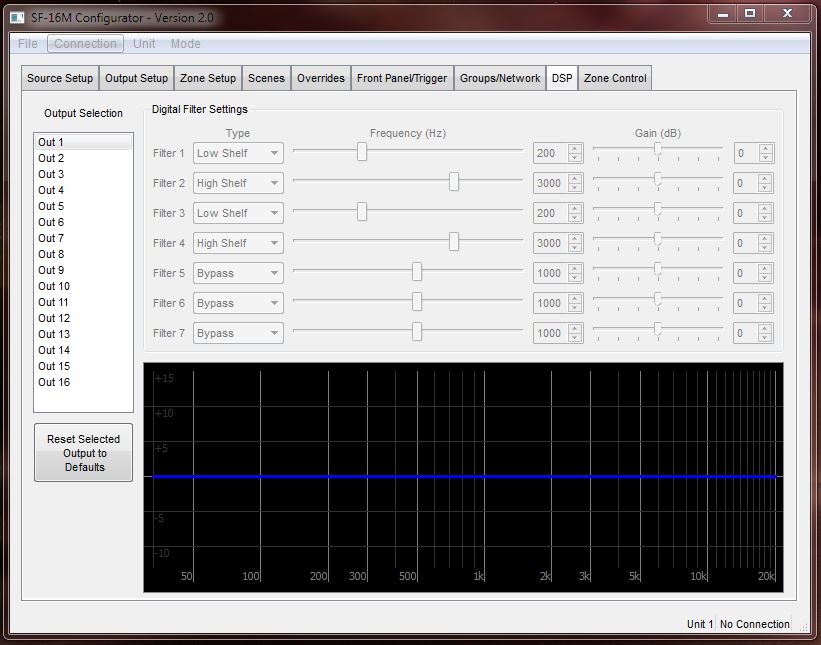
Task: Select Out 16 output entry
Action: tap(83, 382)
